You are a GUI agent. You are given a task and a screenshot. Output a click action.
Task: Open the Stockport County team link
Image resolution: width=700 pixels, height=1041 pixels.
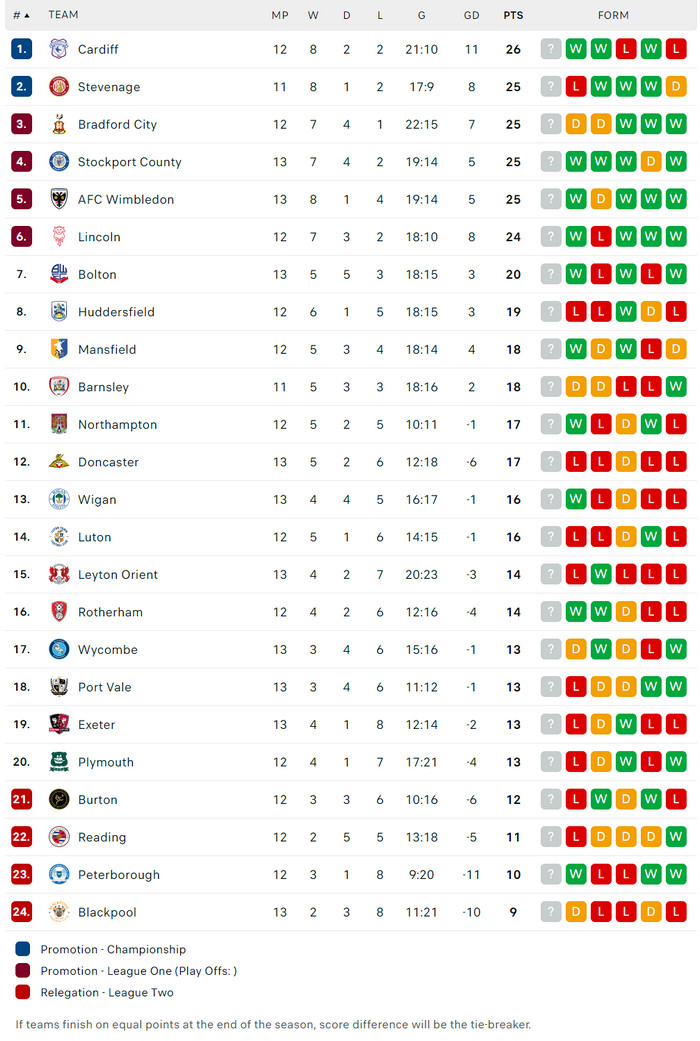pyautogui.click(x=129, y=162)
